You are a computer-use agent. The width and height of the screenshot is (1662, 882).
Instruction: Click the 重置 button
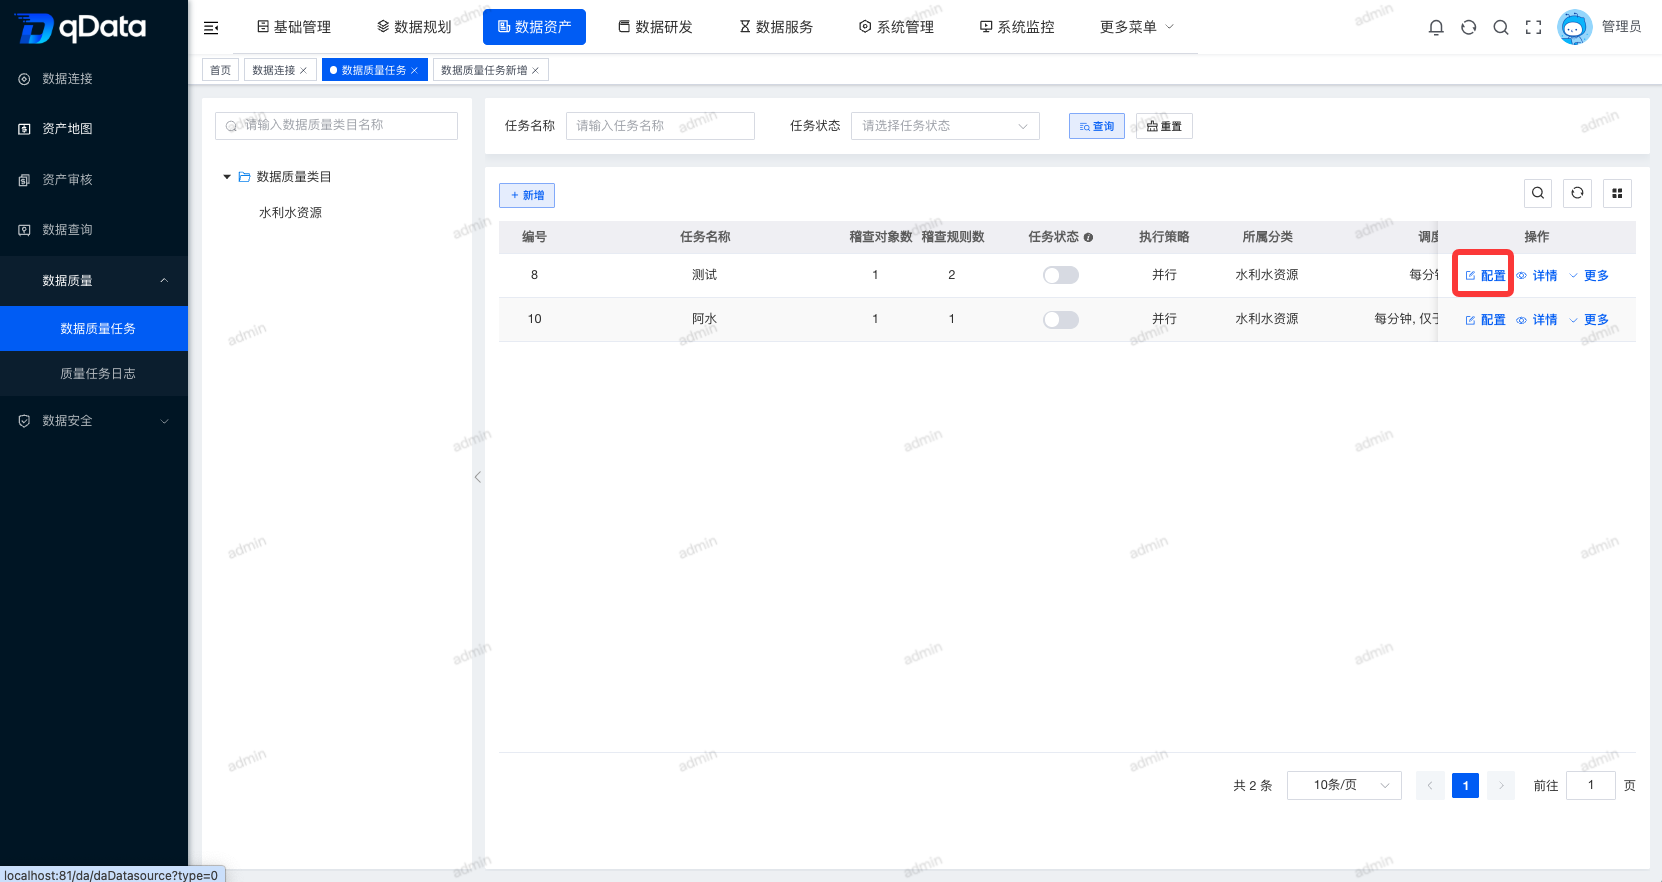(1164, 126)
